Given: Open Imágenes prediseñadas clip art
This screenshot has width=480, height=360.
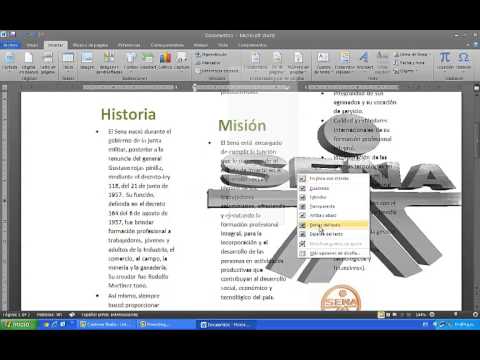Looking at the screenshot, I should coord(109,63).
